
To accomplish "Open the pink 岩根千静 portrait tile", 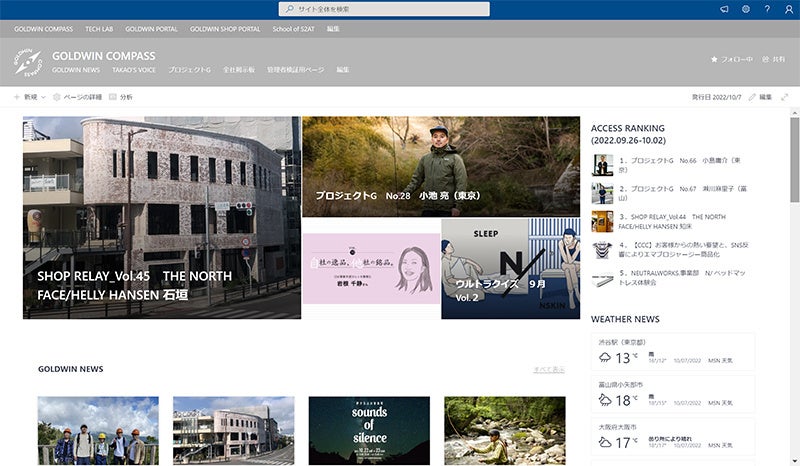I will (x=371, y=268).
